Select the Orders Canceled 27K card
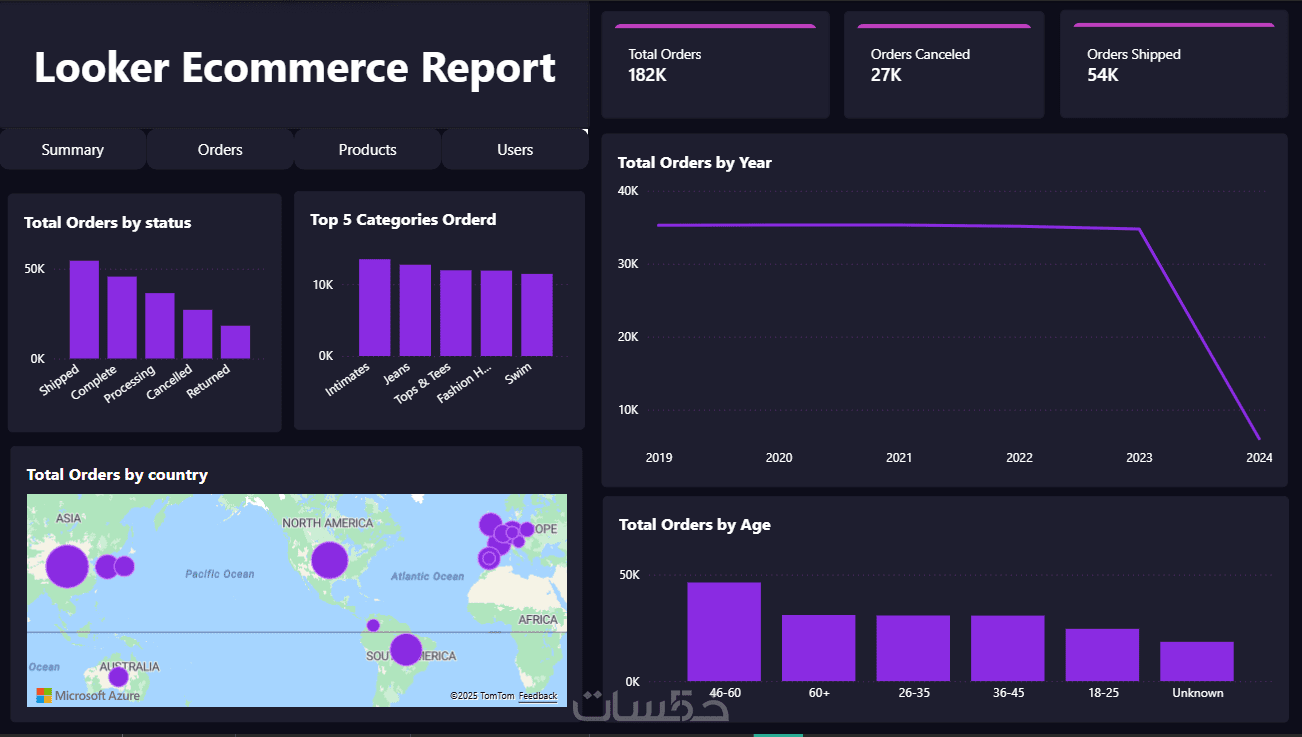The height and width of the screenshot is (737, 1302). [944, 65]
